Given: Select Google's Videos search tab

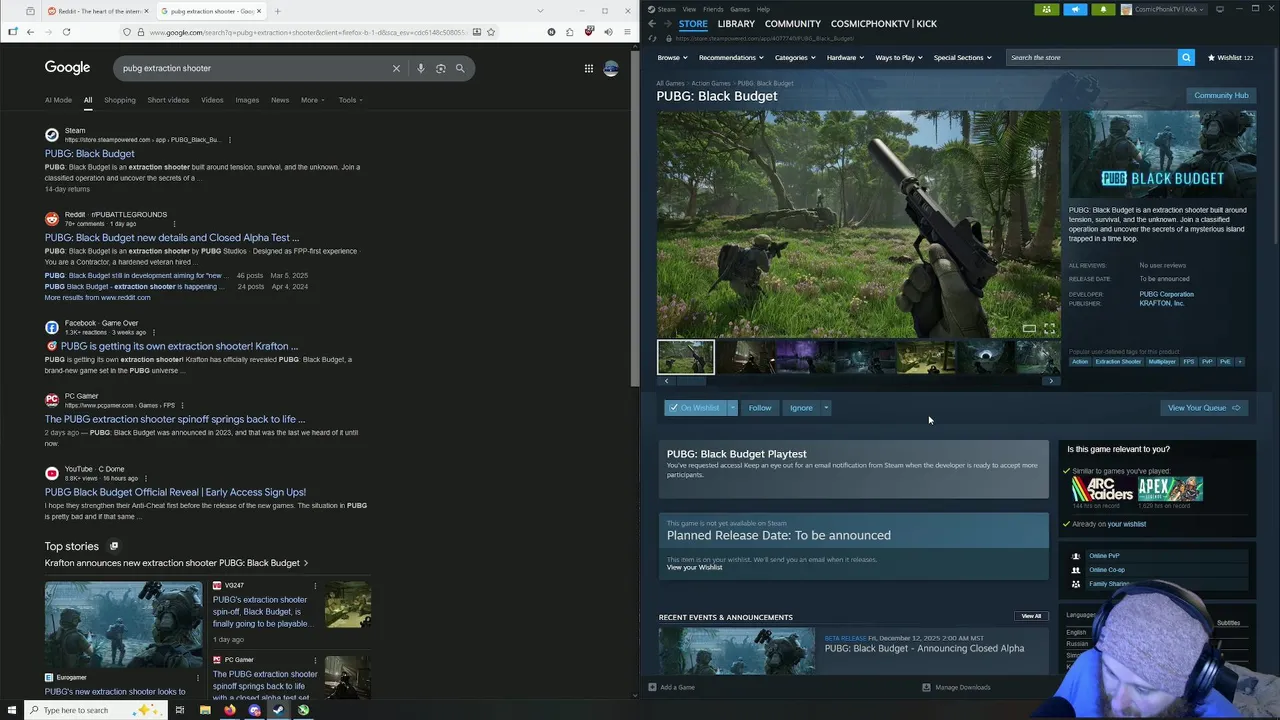Looking at the screenshot, I should click(x=212, y=100).
